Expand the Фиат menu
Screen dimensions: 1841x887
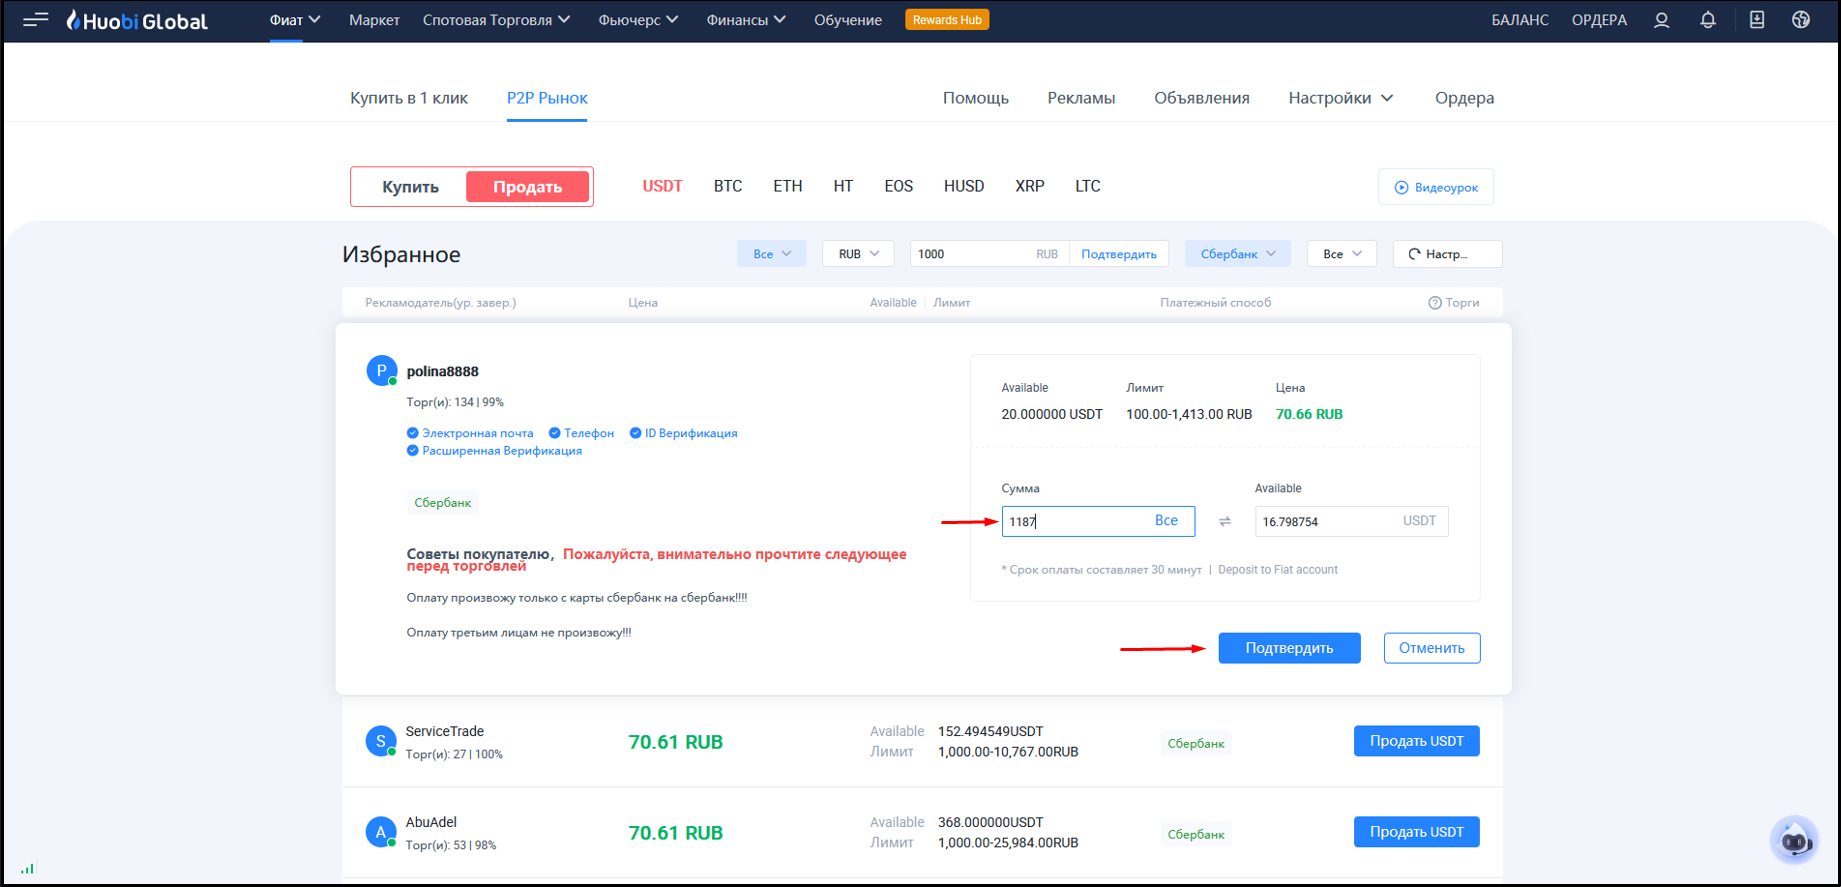pos(295,20)
